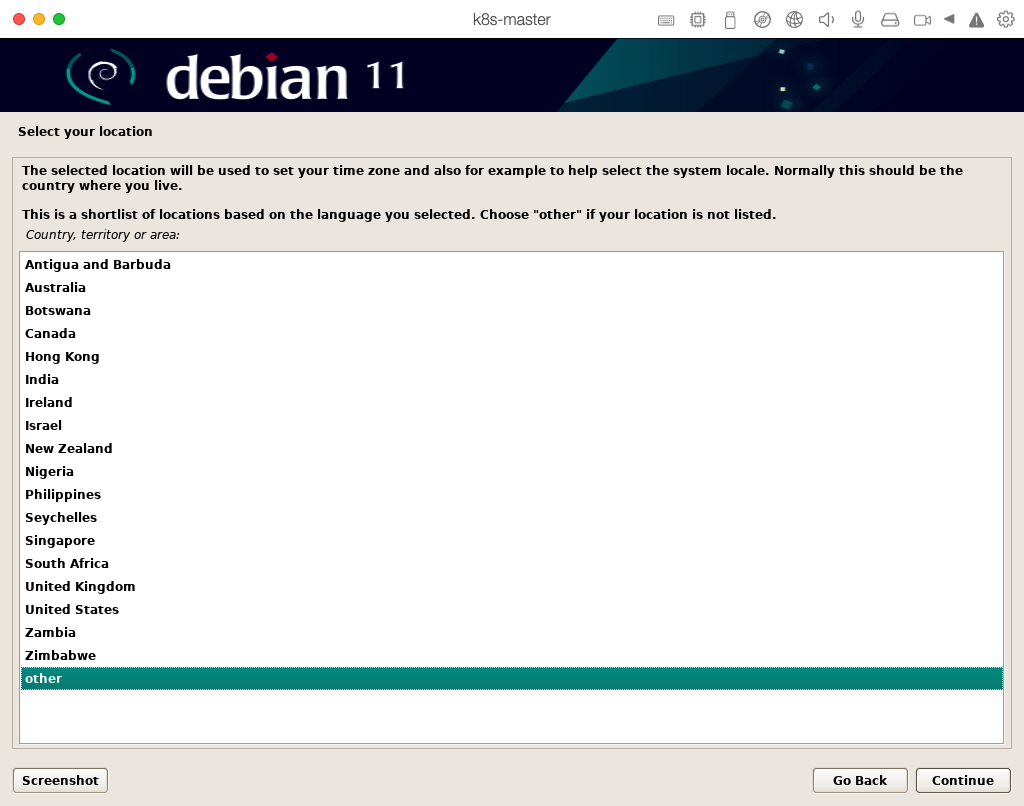Toggle the speaker sound icon
The image size is (1024, 806).
(x=826, y=20)
